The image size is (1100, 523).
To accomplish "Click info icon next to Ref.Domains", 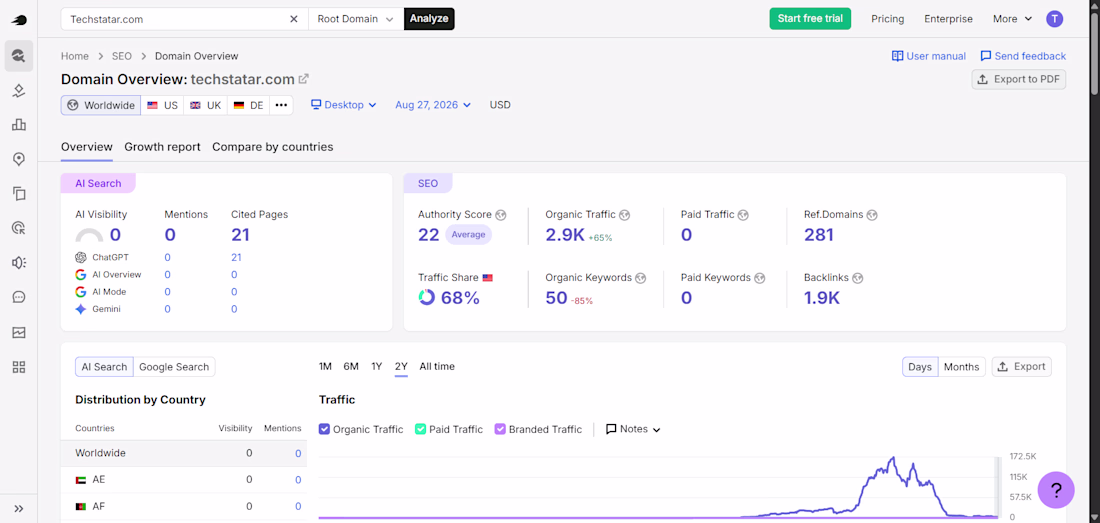I will click(872, 215).
